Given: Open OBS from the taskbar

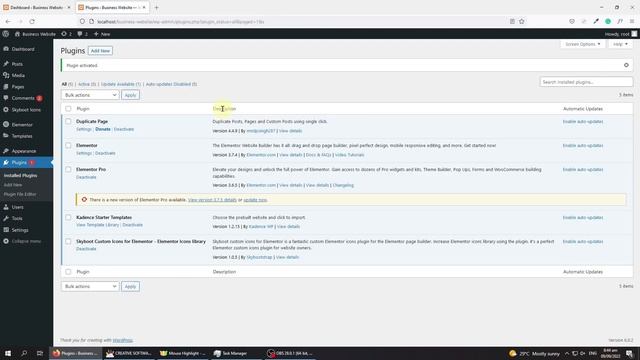Looking at the screenshot, I should (x=290, y=353).
